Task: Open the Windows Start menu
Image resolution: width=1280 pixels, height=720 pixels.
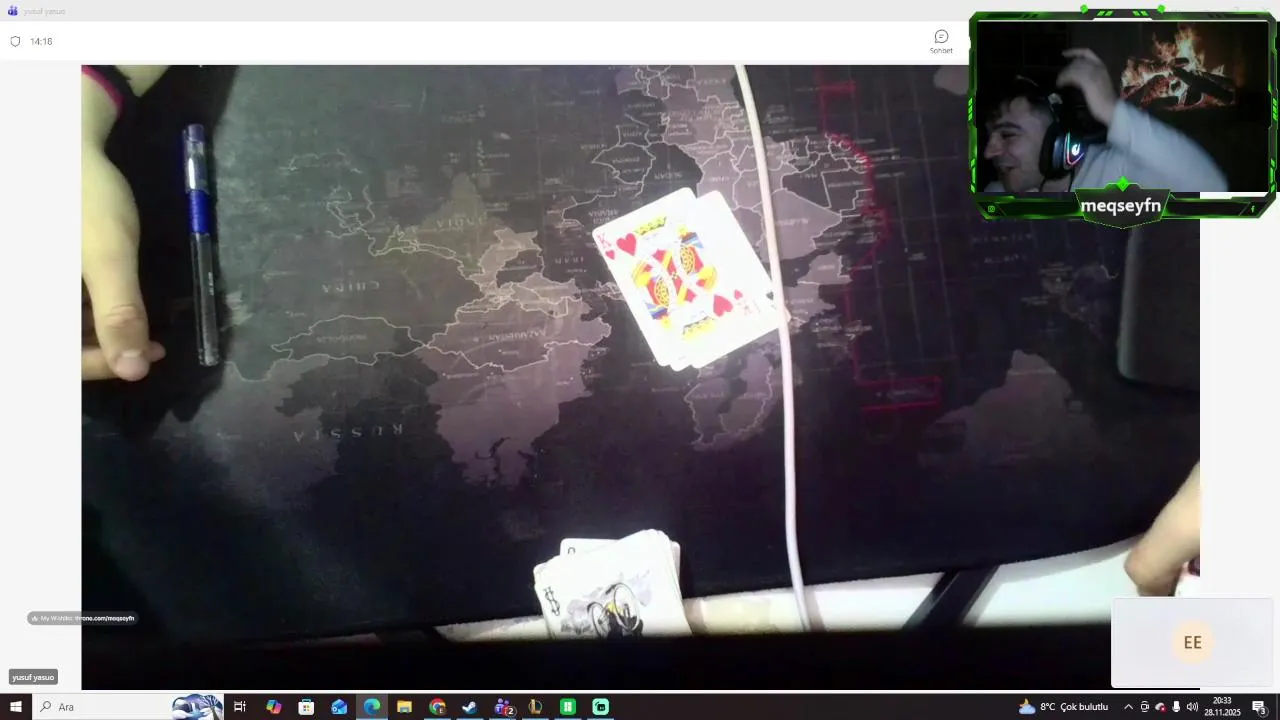Action: 15,707
